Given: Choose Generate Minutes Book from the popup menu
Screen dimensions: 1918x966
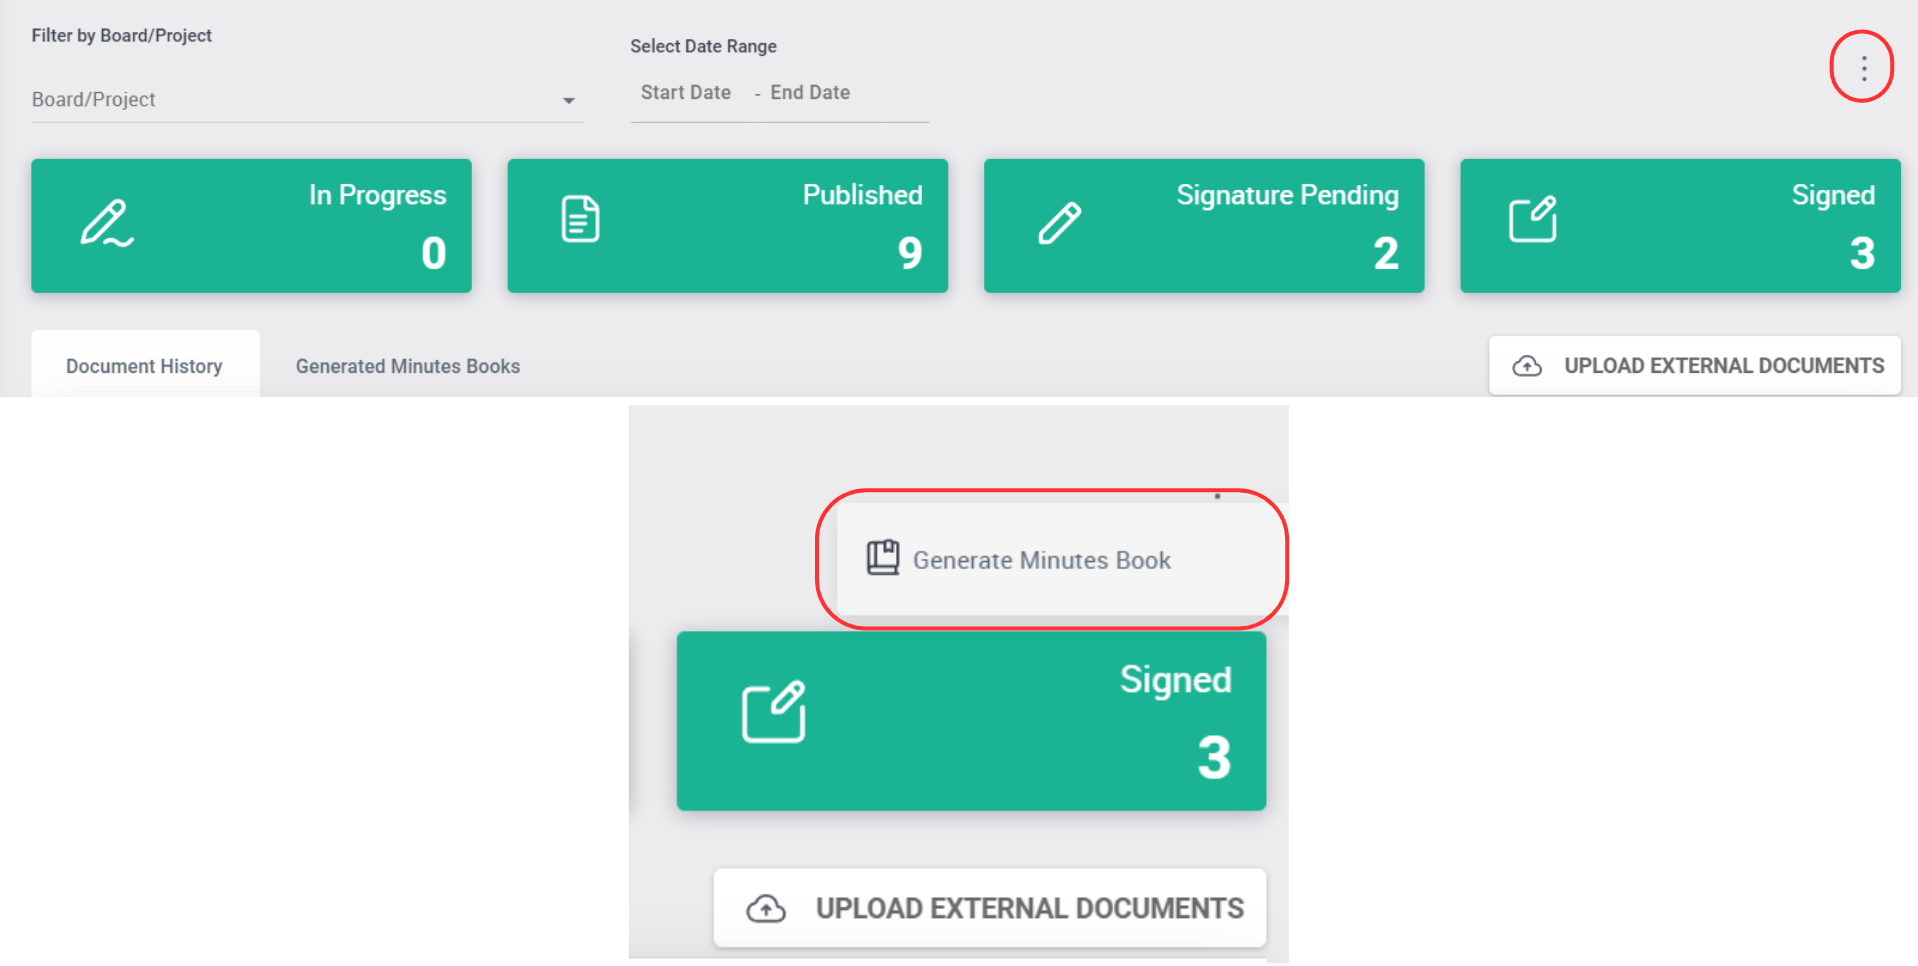Looking at the screenshot, I should (1041, 560).
